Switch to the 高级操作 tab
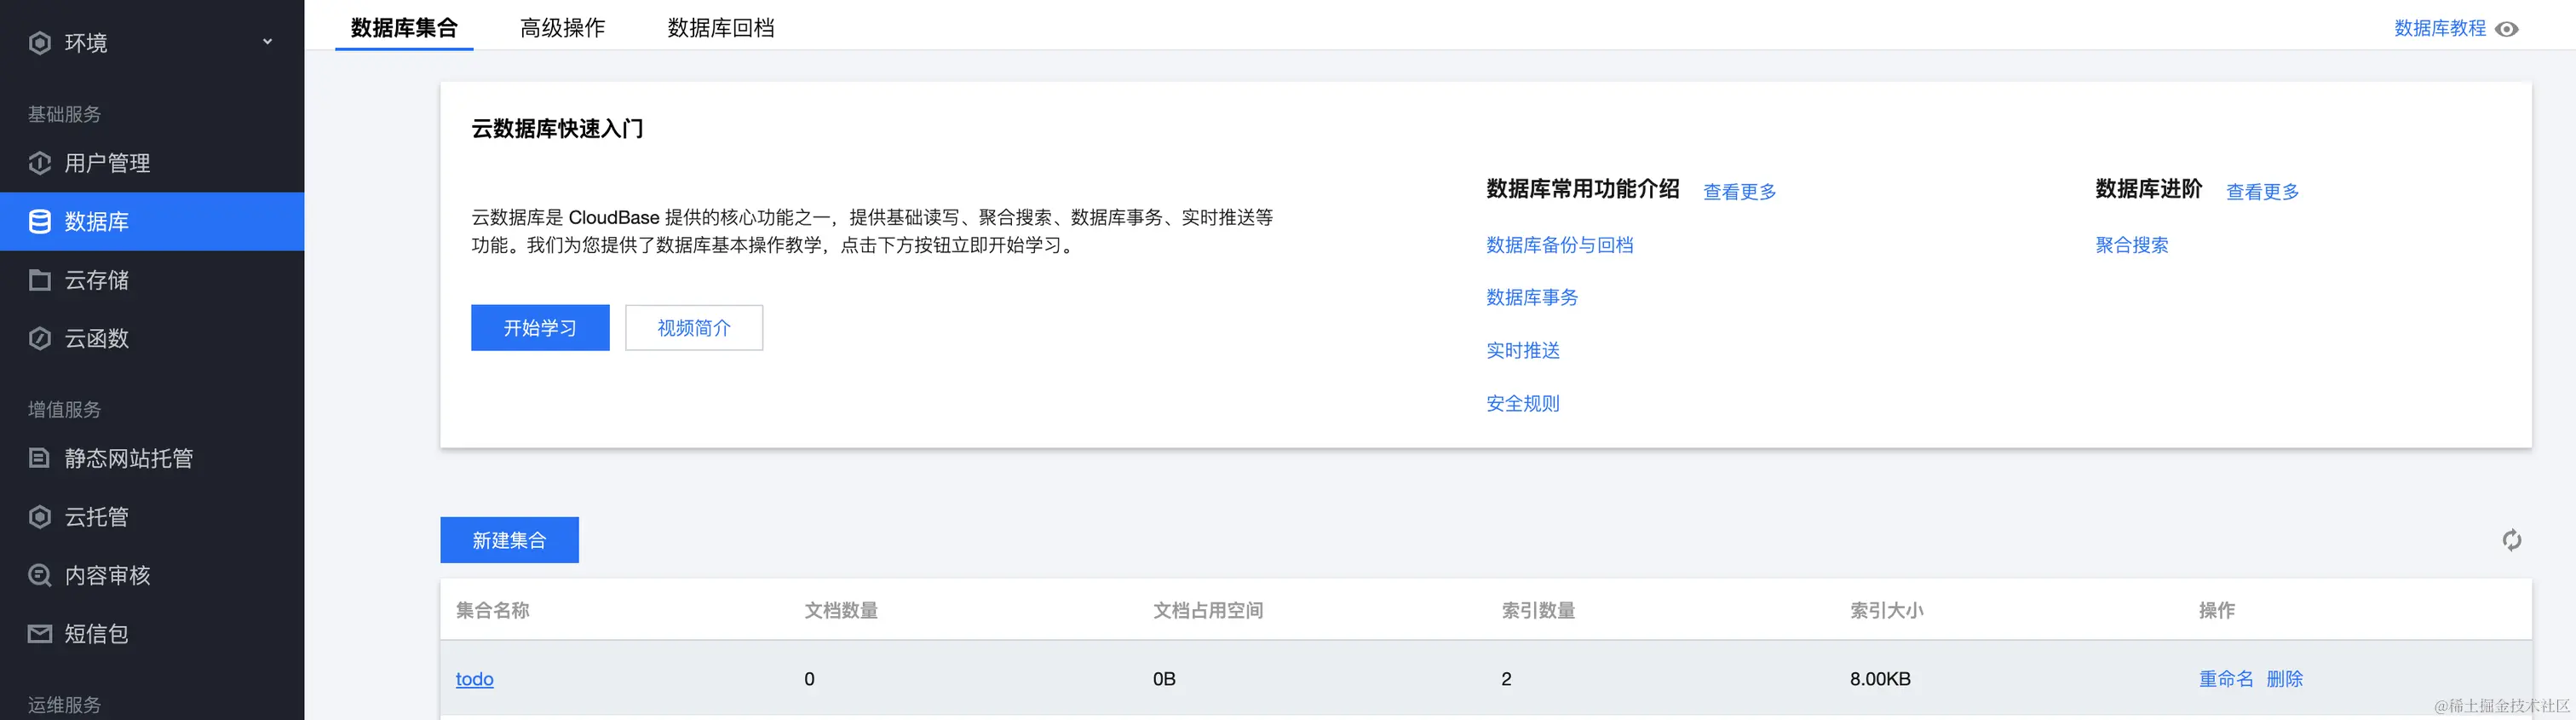 562,28
